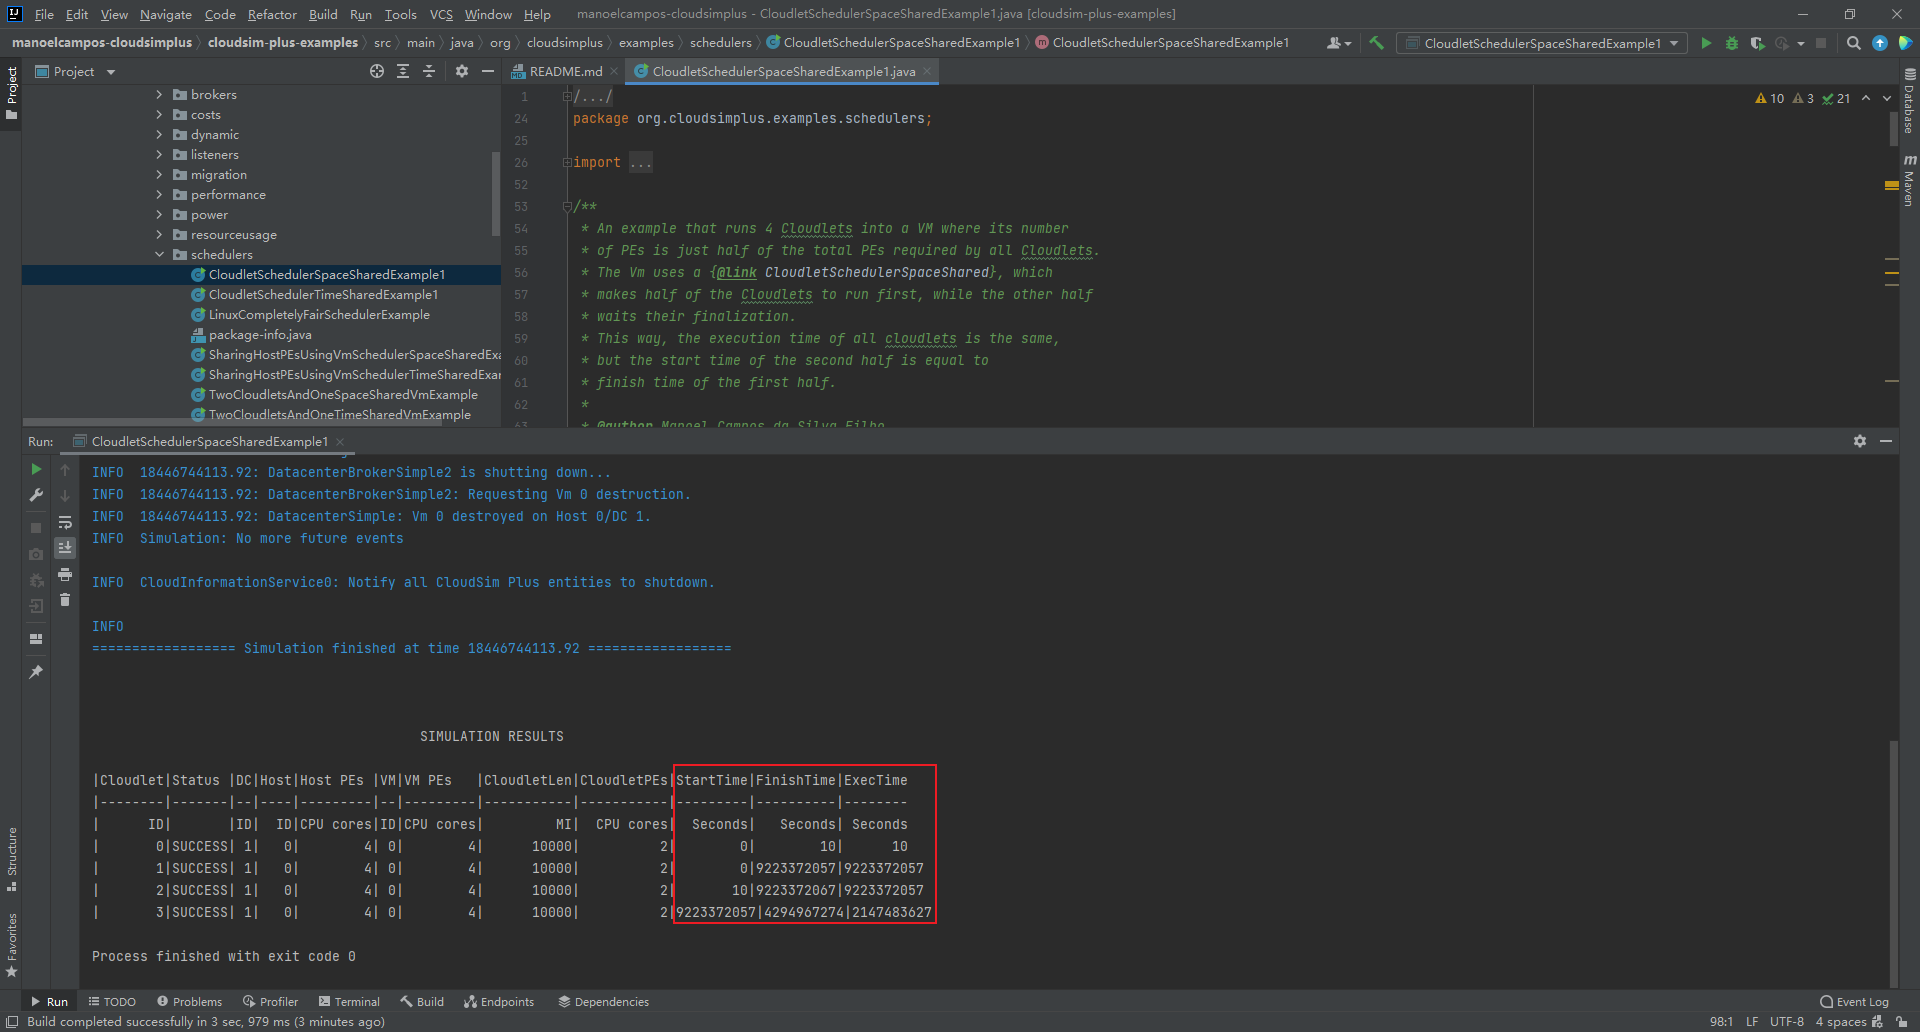Image resolution: width=1920 pixels, height=1032 pixels.
Task: Open Run configuration settings gear in console panel
Action: (1859, 440)
